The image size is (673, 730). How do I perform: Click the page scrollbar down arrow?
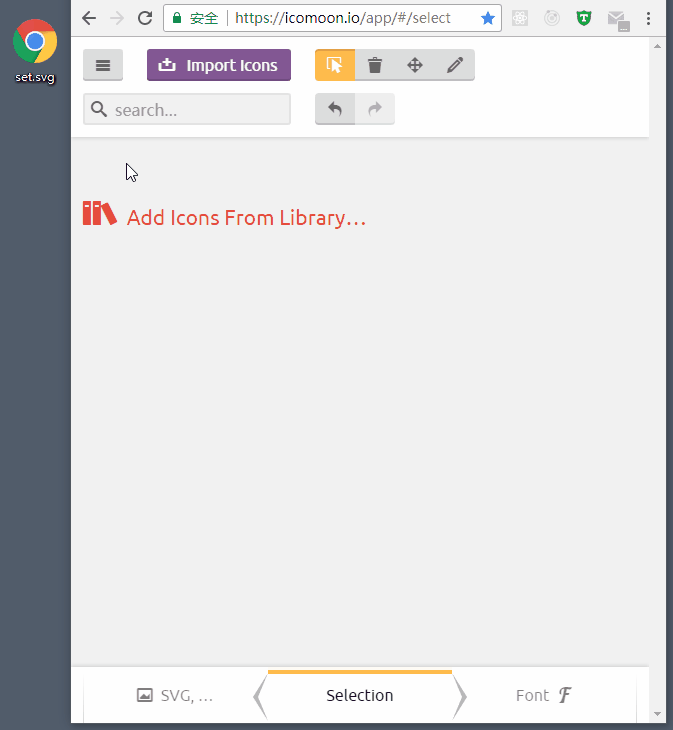(657, 714)
